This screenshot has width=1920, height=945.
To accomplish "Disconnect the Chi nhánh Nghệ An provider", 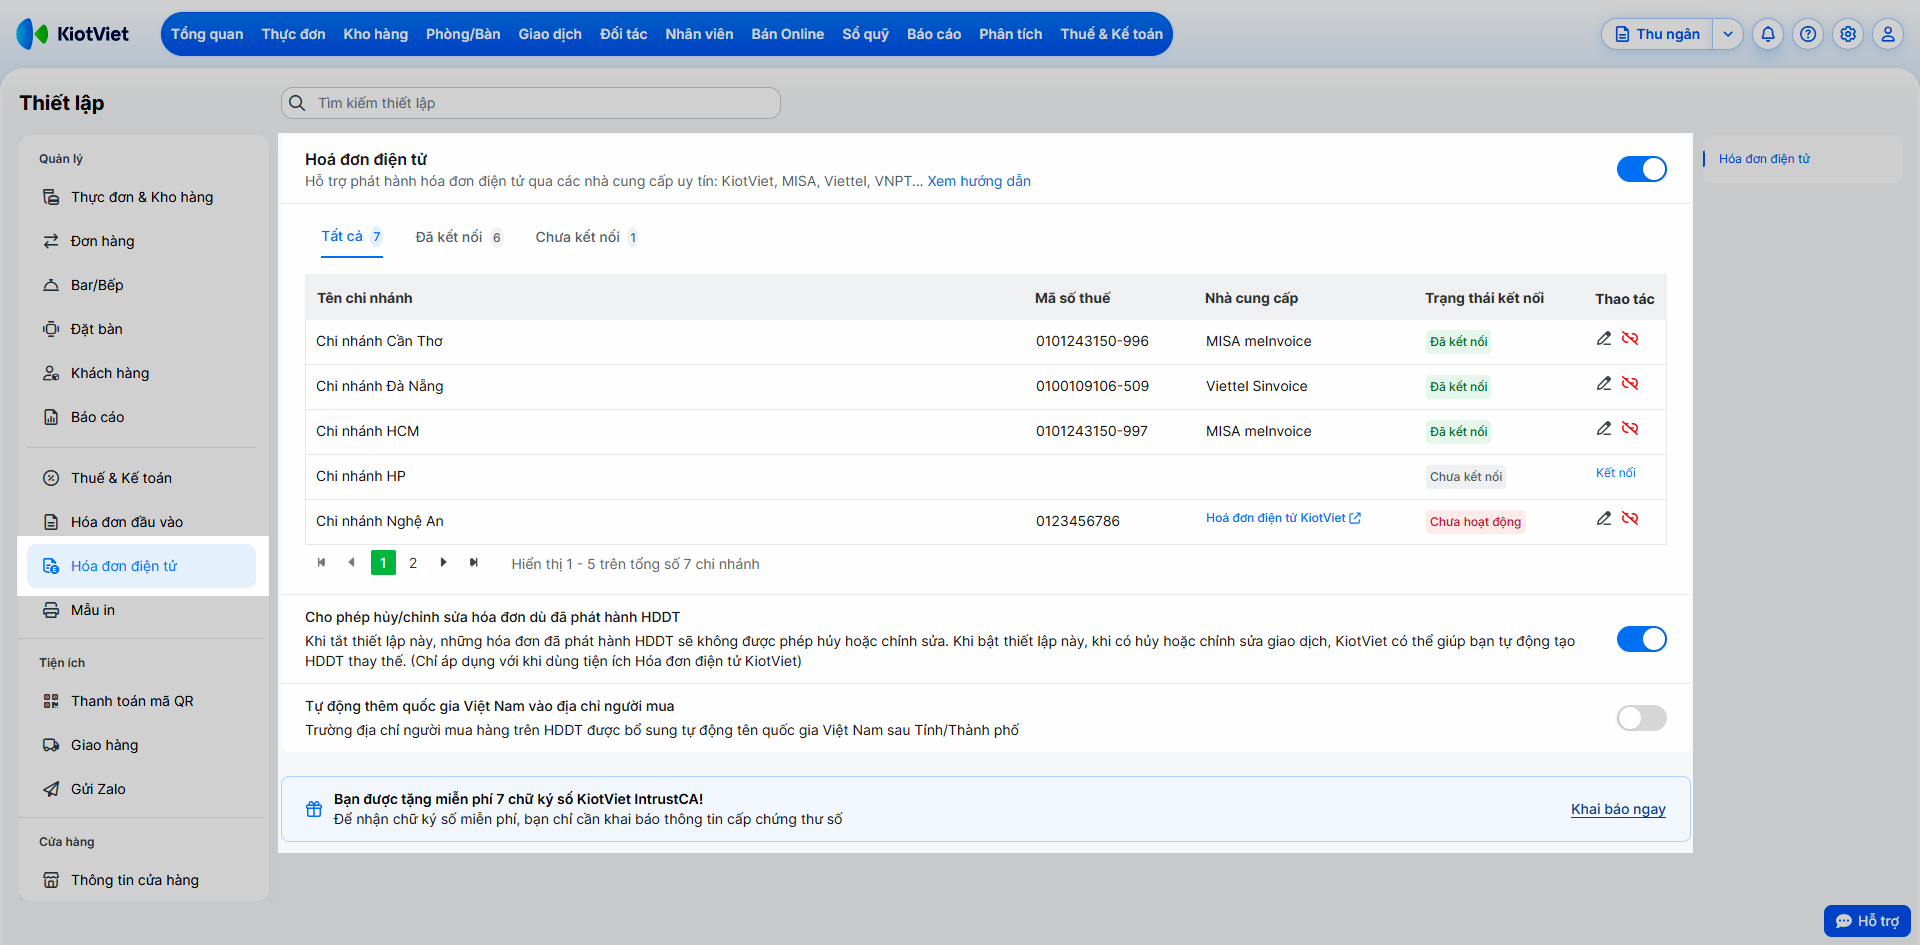I will (x=1630, y=519).
